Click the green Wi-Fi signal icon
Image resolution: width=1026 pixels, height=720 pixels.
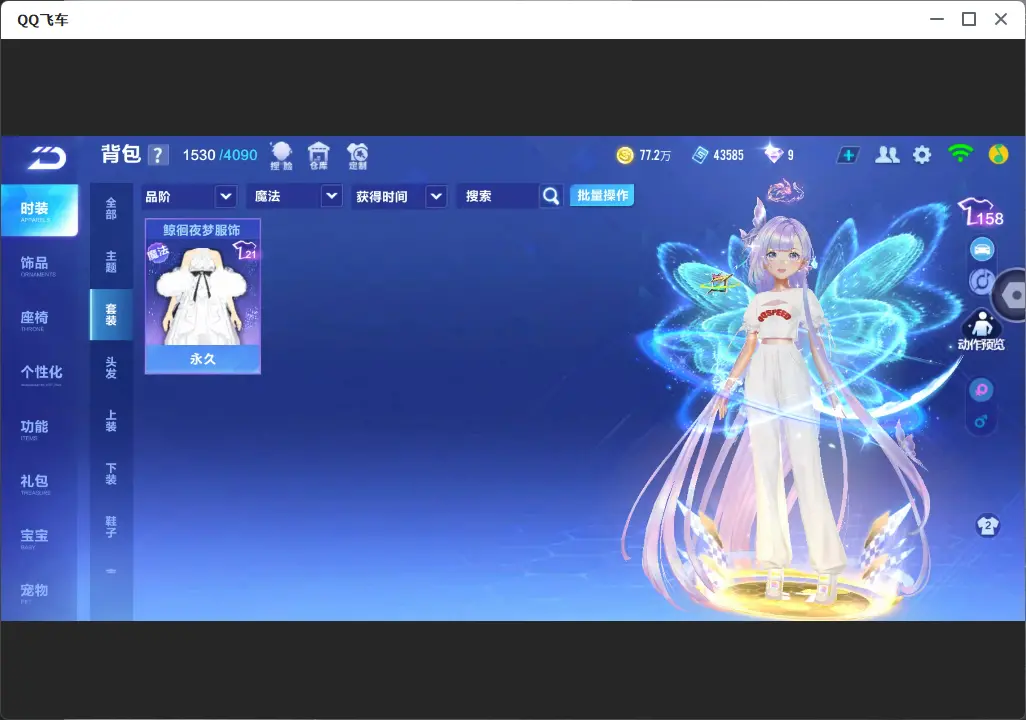[960, 154]
